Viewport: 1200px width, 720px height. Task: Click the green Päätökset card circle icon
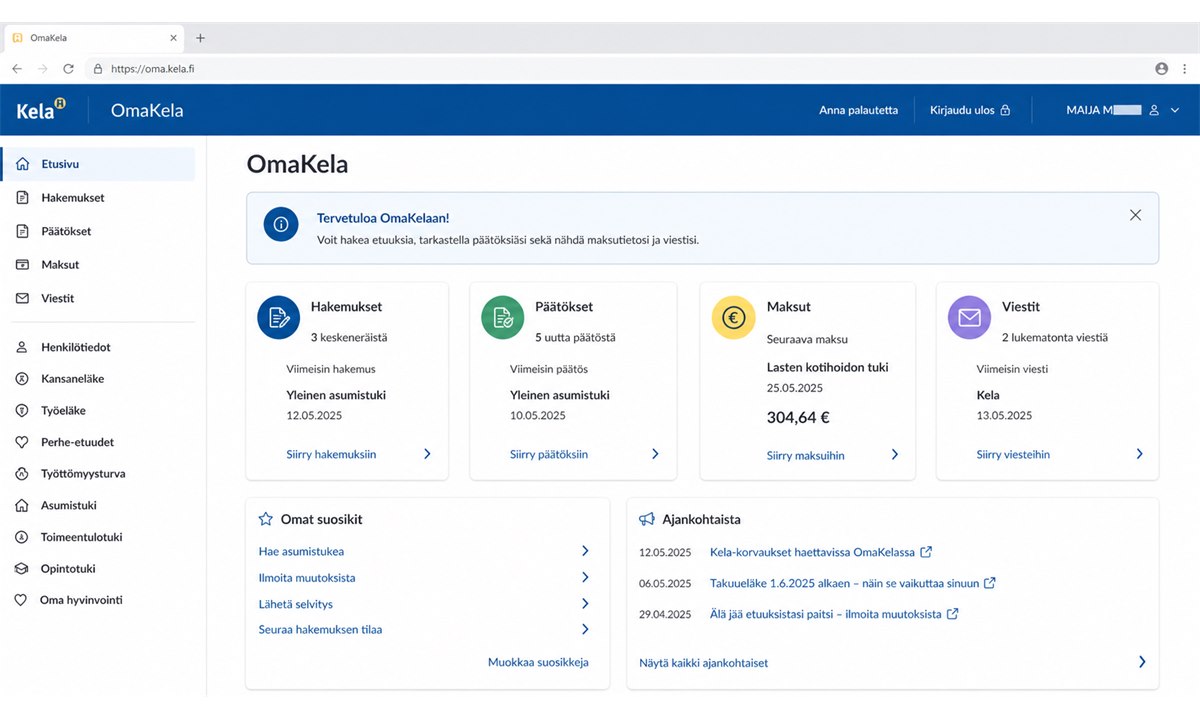pos(503,318)
